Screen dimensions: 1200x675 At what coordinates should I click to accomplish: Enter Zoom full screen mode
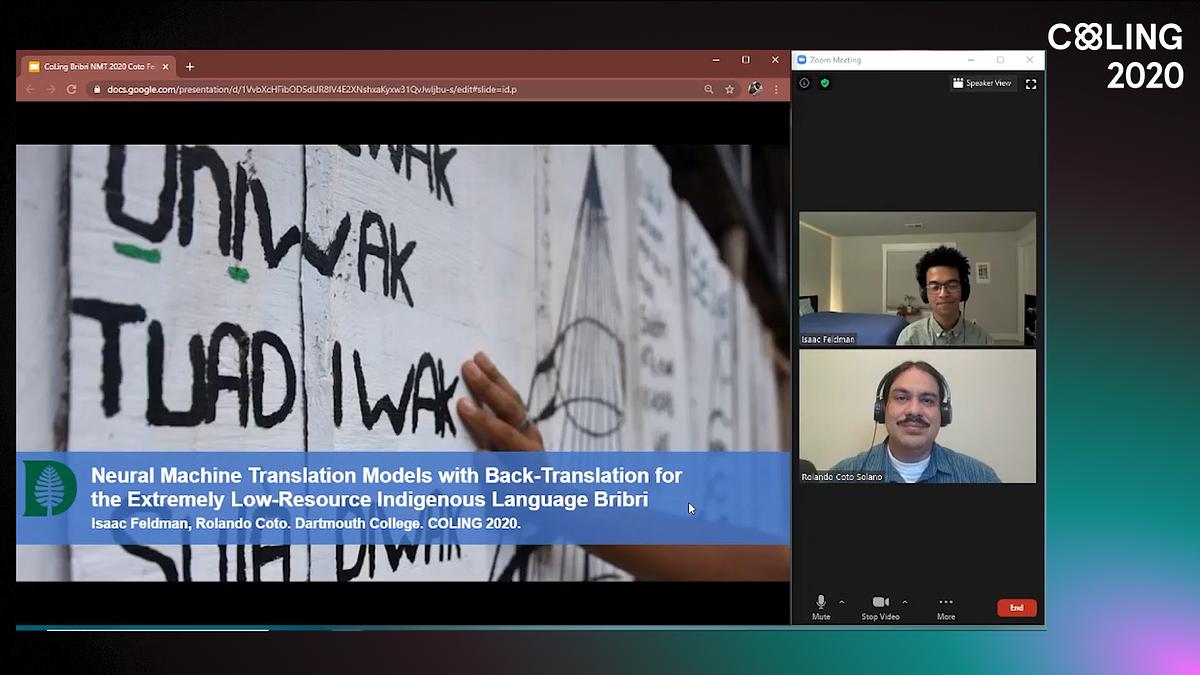1031,84
